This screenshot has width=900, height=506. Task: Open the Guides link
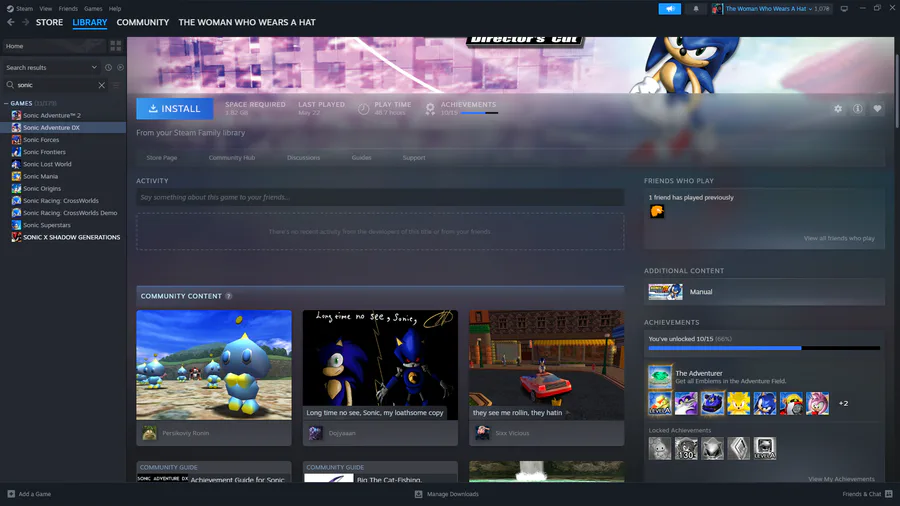coord(362,157)
